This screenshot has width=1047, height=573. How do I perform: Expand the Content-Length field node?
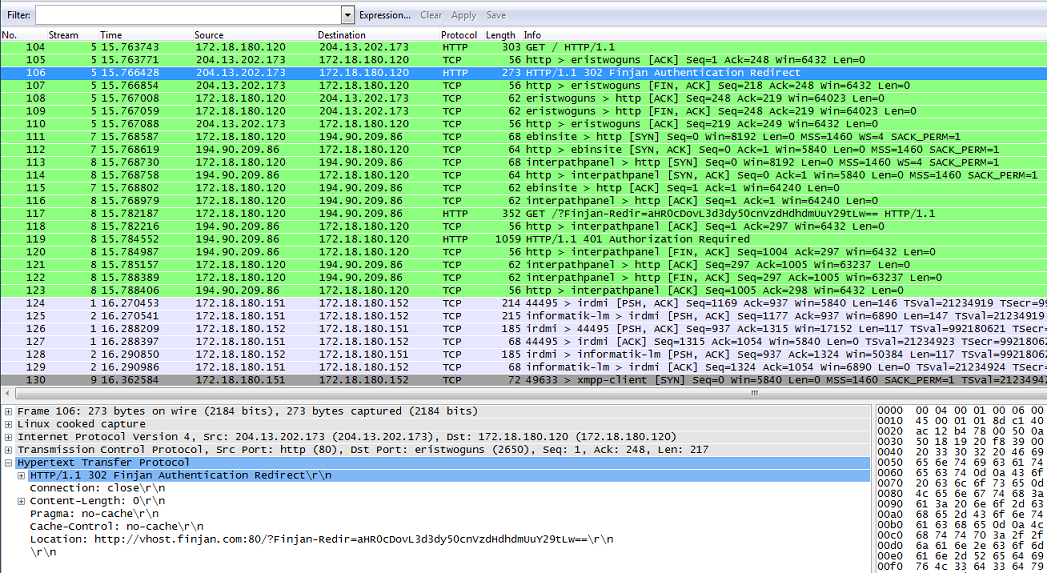21,500
